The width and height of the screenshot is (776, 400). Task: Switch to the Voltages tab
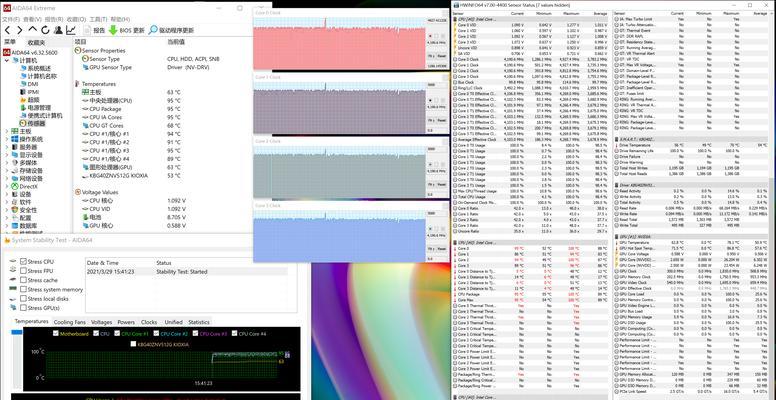(x=101, y=322)
